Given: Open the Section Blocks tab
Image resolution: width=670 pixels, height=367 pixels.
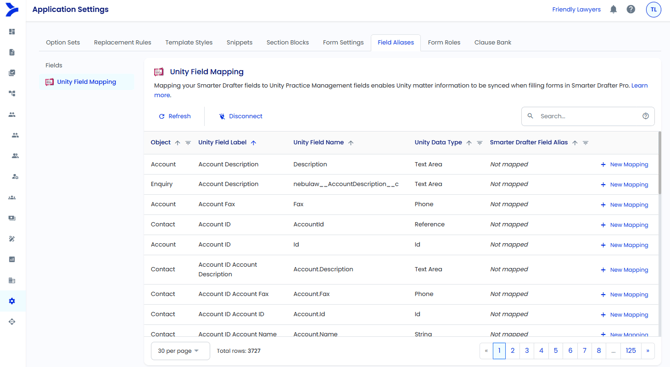Looking at the screenshot, I should click(288, 42).
